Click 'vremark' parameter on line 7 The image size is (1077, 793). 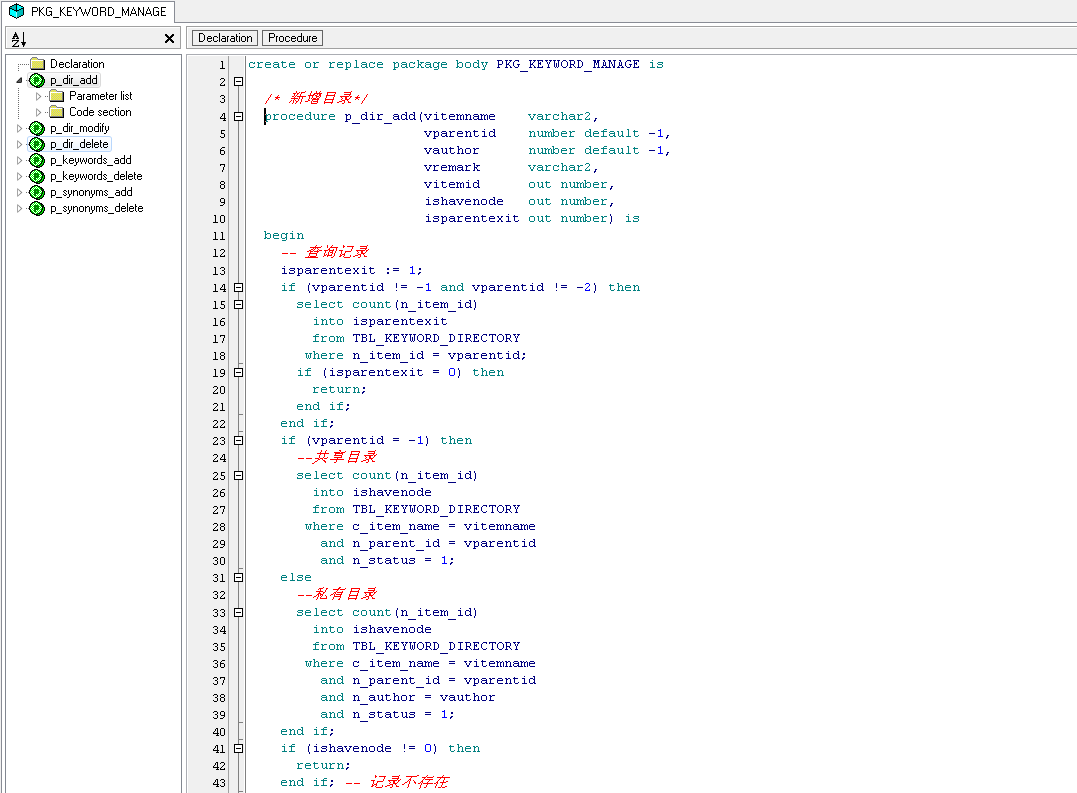coord(452,168)
